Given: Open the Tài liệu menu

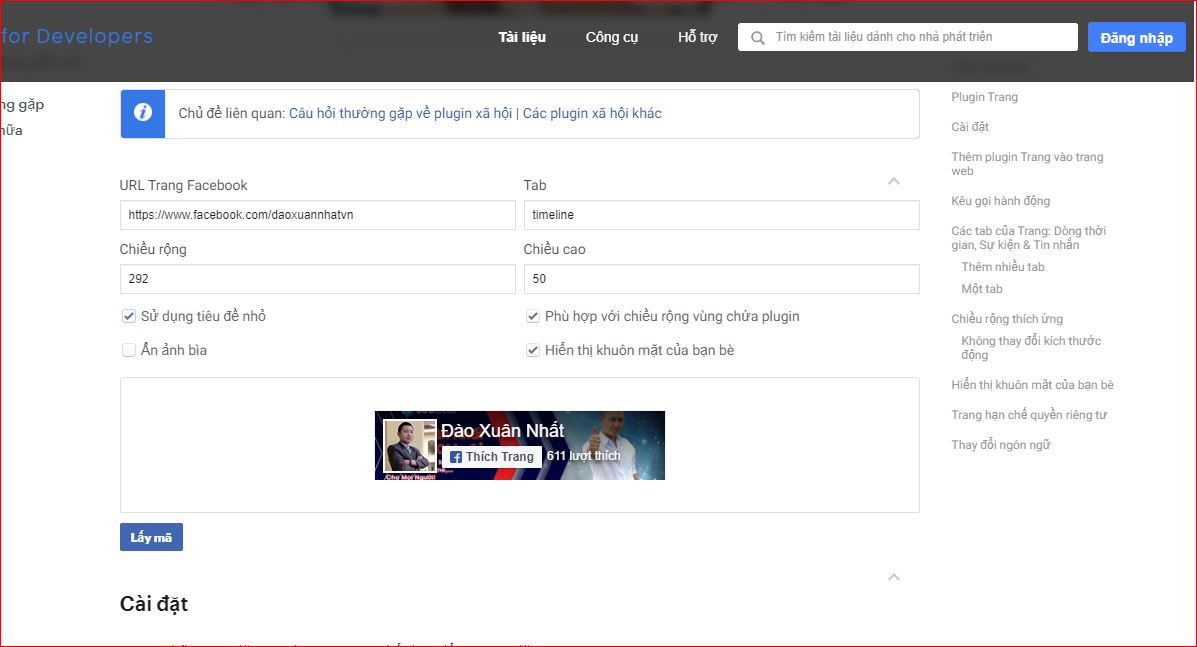Looking at the screenshot, I should coord(522,37).
